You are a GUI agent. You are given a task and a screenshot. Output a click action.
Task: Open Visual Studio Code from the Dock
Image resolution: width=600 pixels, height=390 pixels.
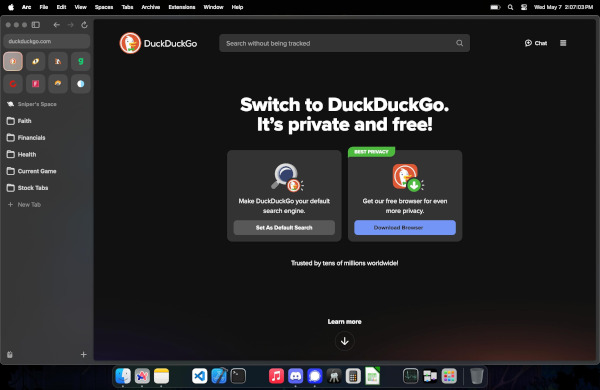point(200,376)
